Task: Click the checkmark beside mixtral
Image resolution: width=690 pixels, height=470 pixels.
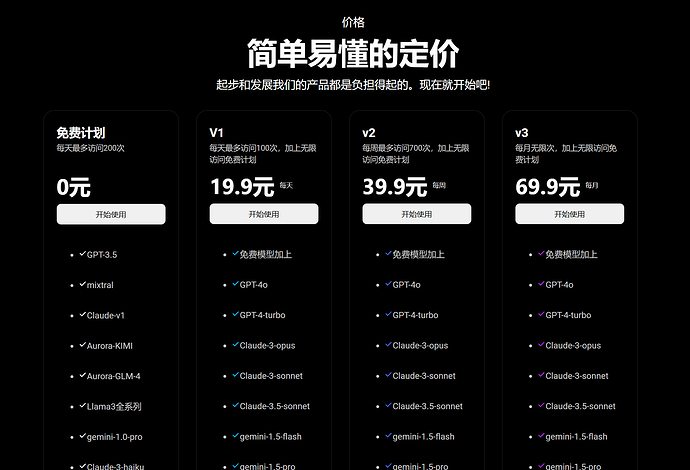Action: [82, 284]
